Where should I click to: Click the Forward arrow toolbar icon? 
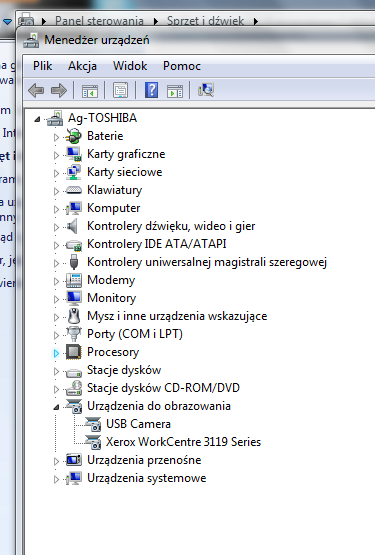pos(59,91)
